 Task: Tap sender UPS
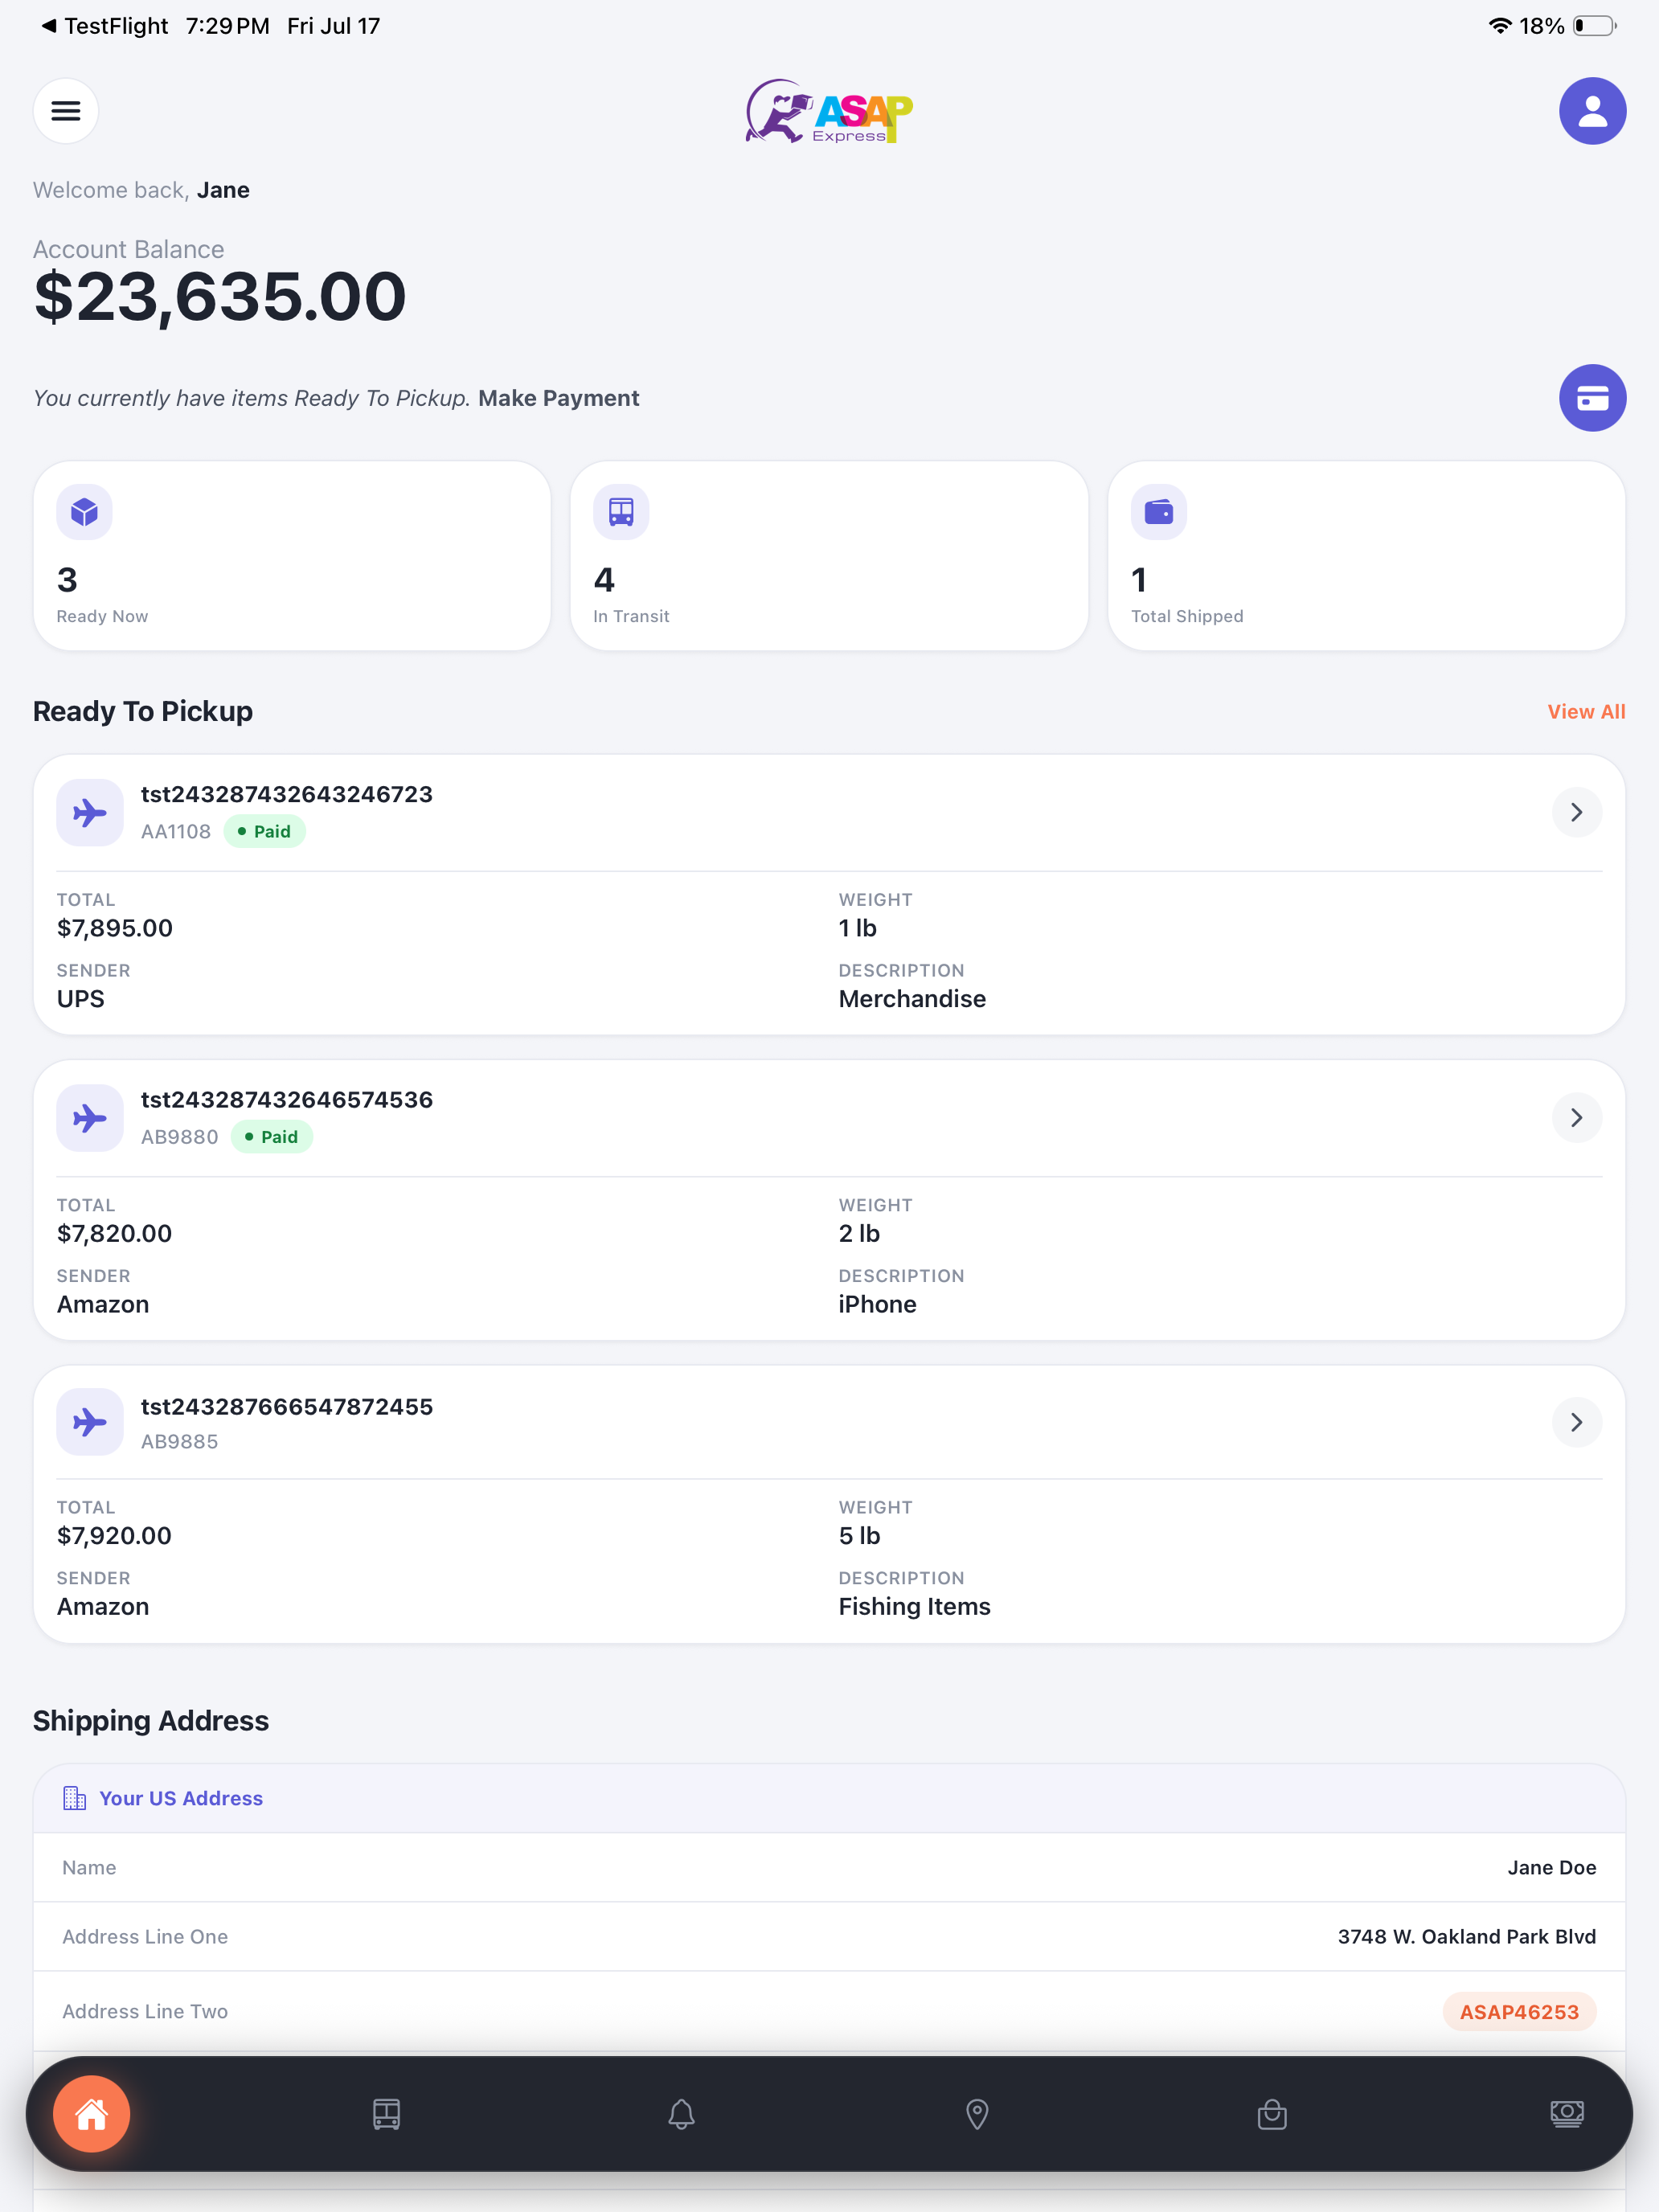coord(81,999)
